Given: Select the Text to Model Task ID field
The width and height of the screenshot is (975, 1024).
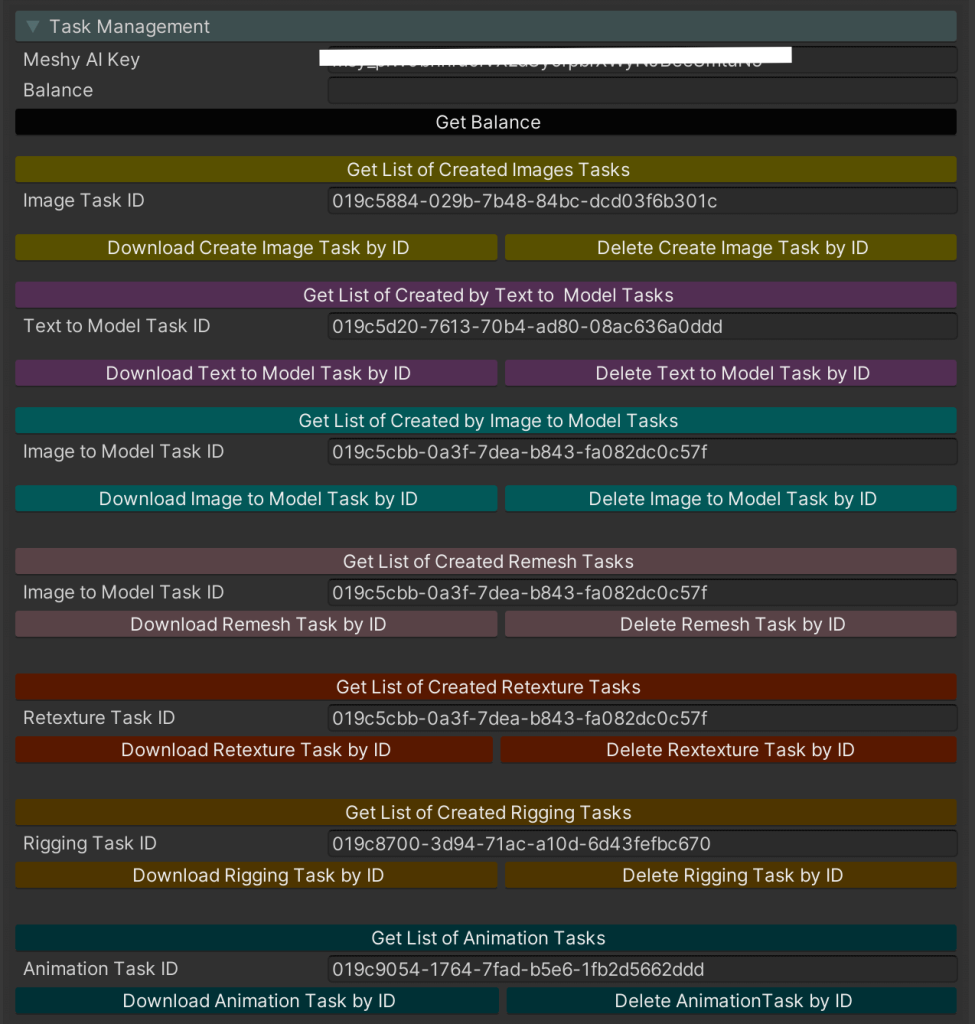Looking at the screenshot, I should coord(642,326).
